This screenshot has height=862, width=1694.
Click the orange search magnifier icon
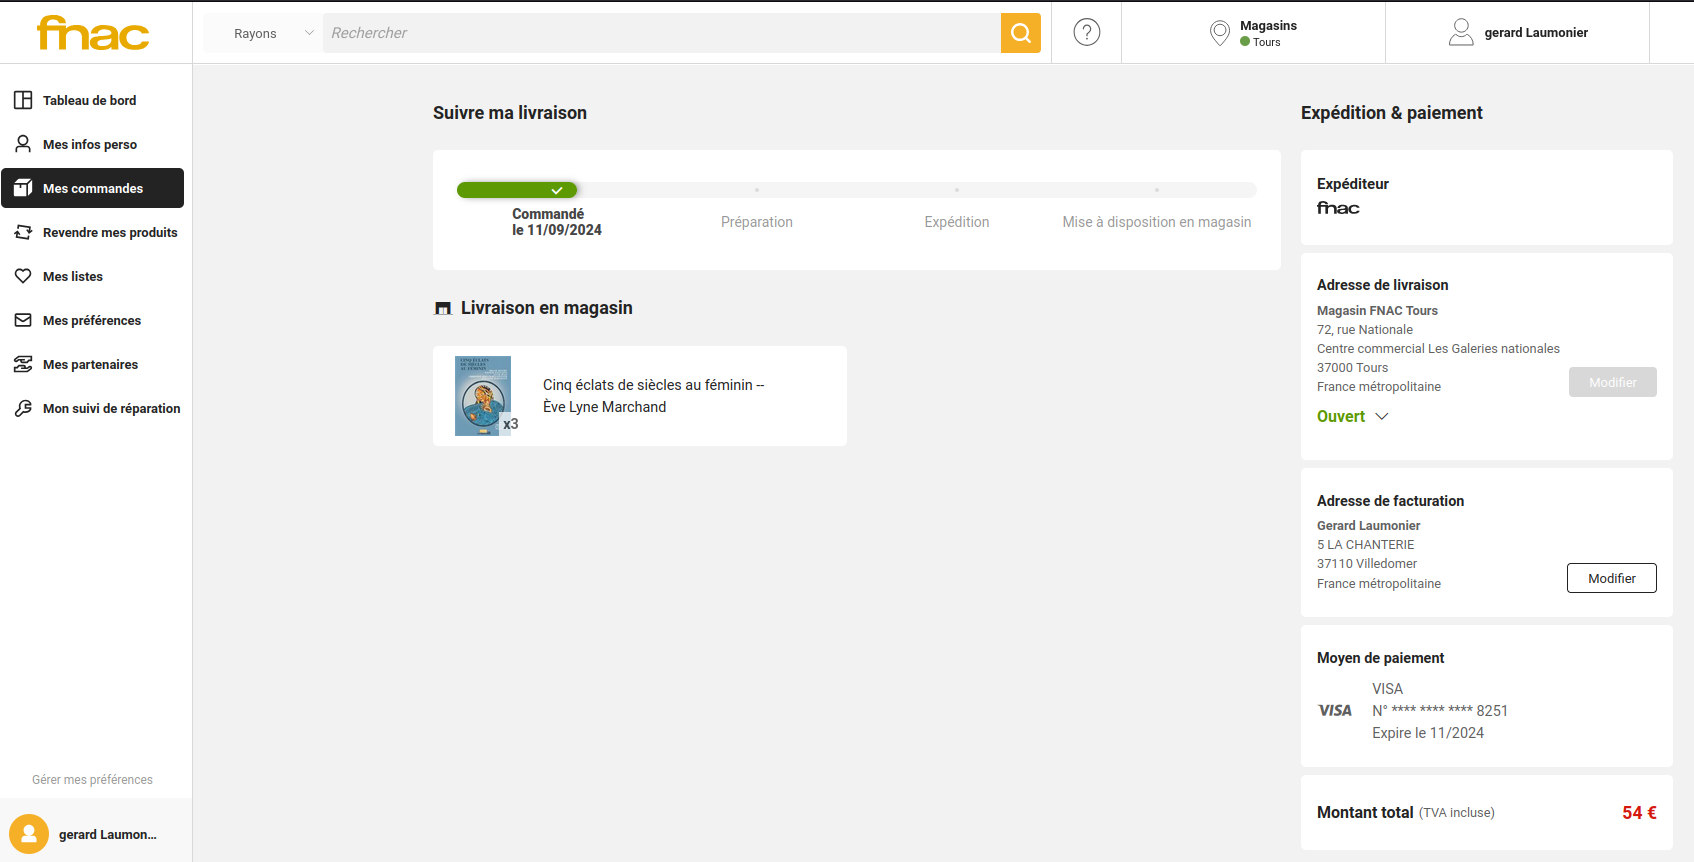pos(1020,33)
